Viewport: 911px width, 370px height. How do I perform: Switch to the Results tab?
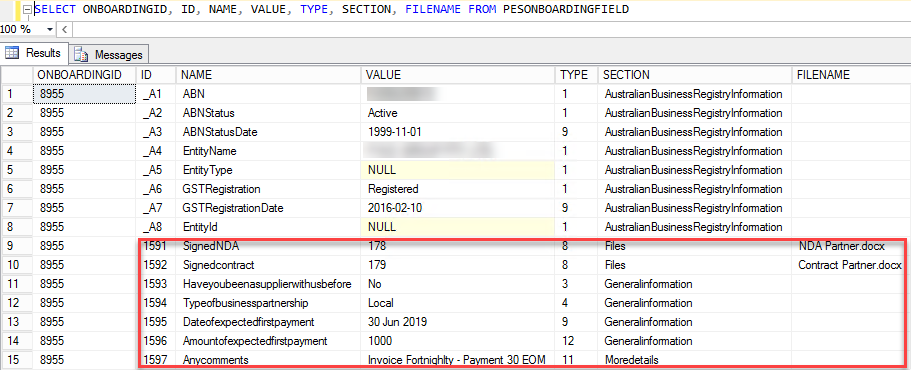[x=34, y=53]
